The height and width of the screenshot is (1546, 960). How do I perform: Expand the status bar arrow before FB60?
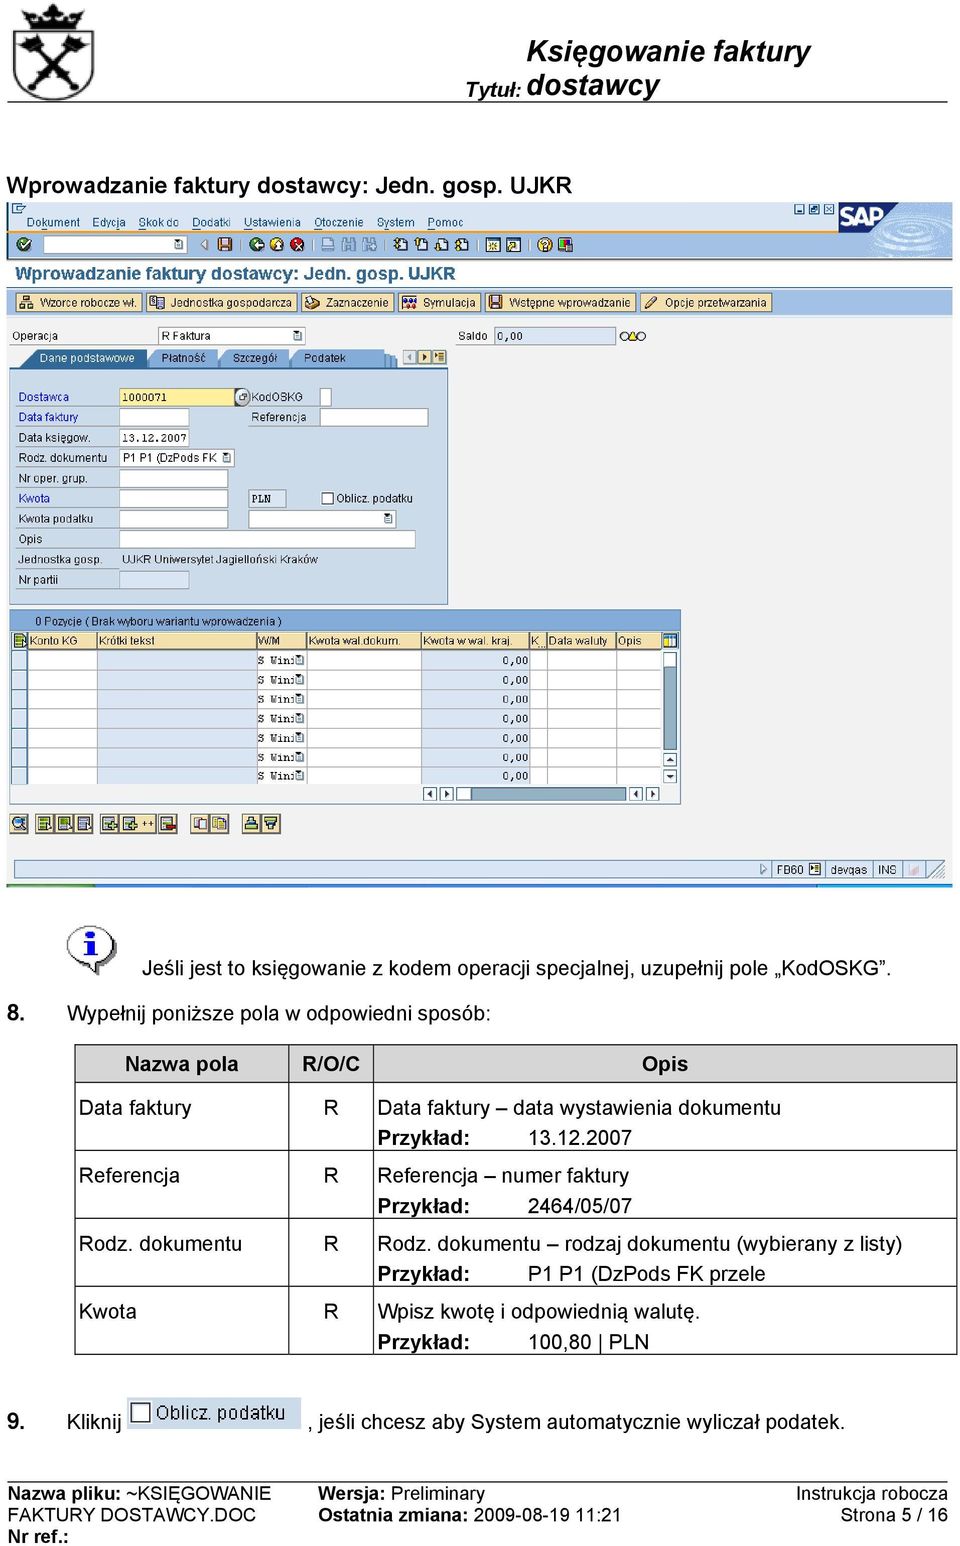pyautogui.click(x=763, y=869)
